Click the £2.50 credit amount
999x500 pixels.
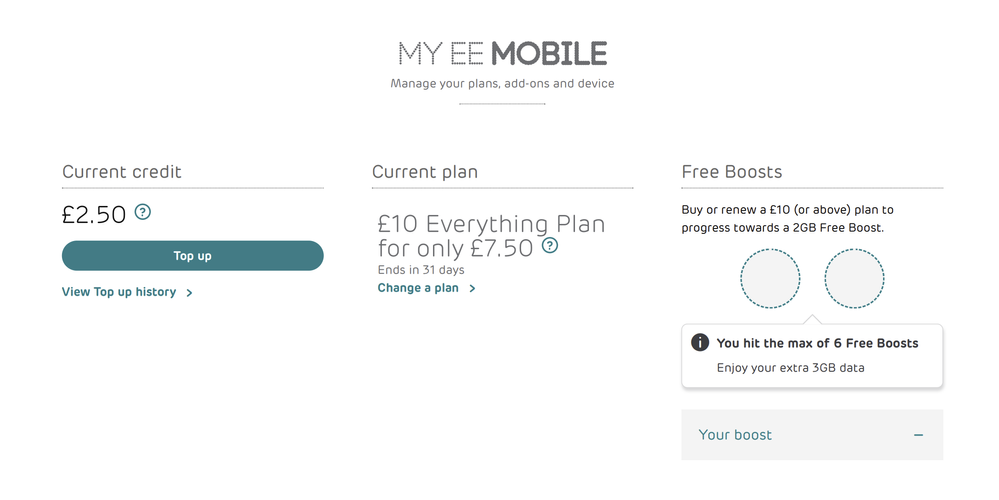point(94,214)
